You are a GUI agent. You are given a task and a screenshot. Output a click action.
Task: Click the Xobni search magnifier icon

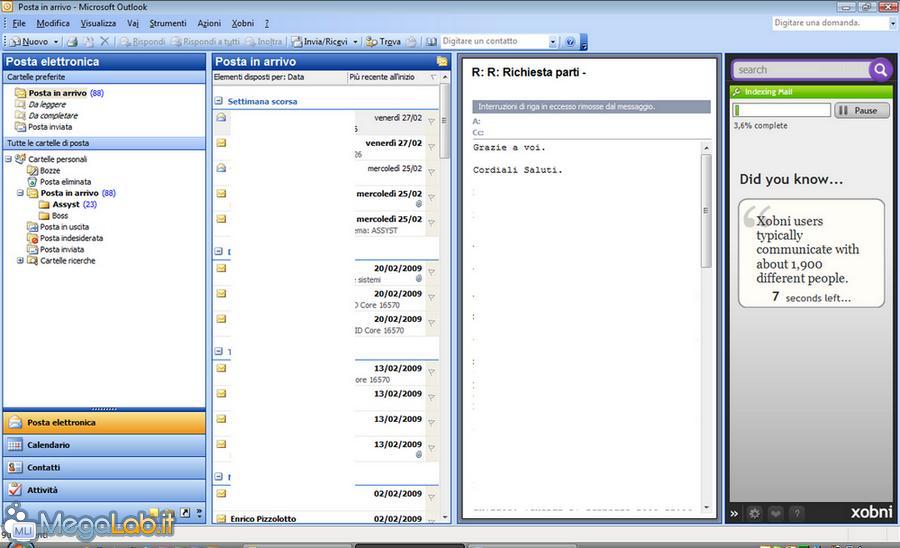tap(880, 70)
